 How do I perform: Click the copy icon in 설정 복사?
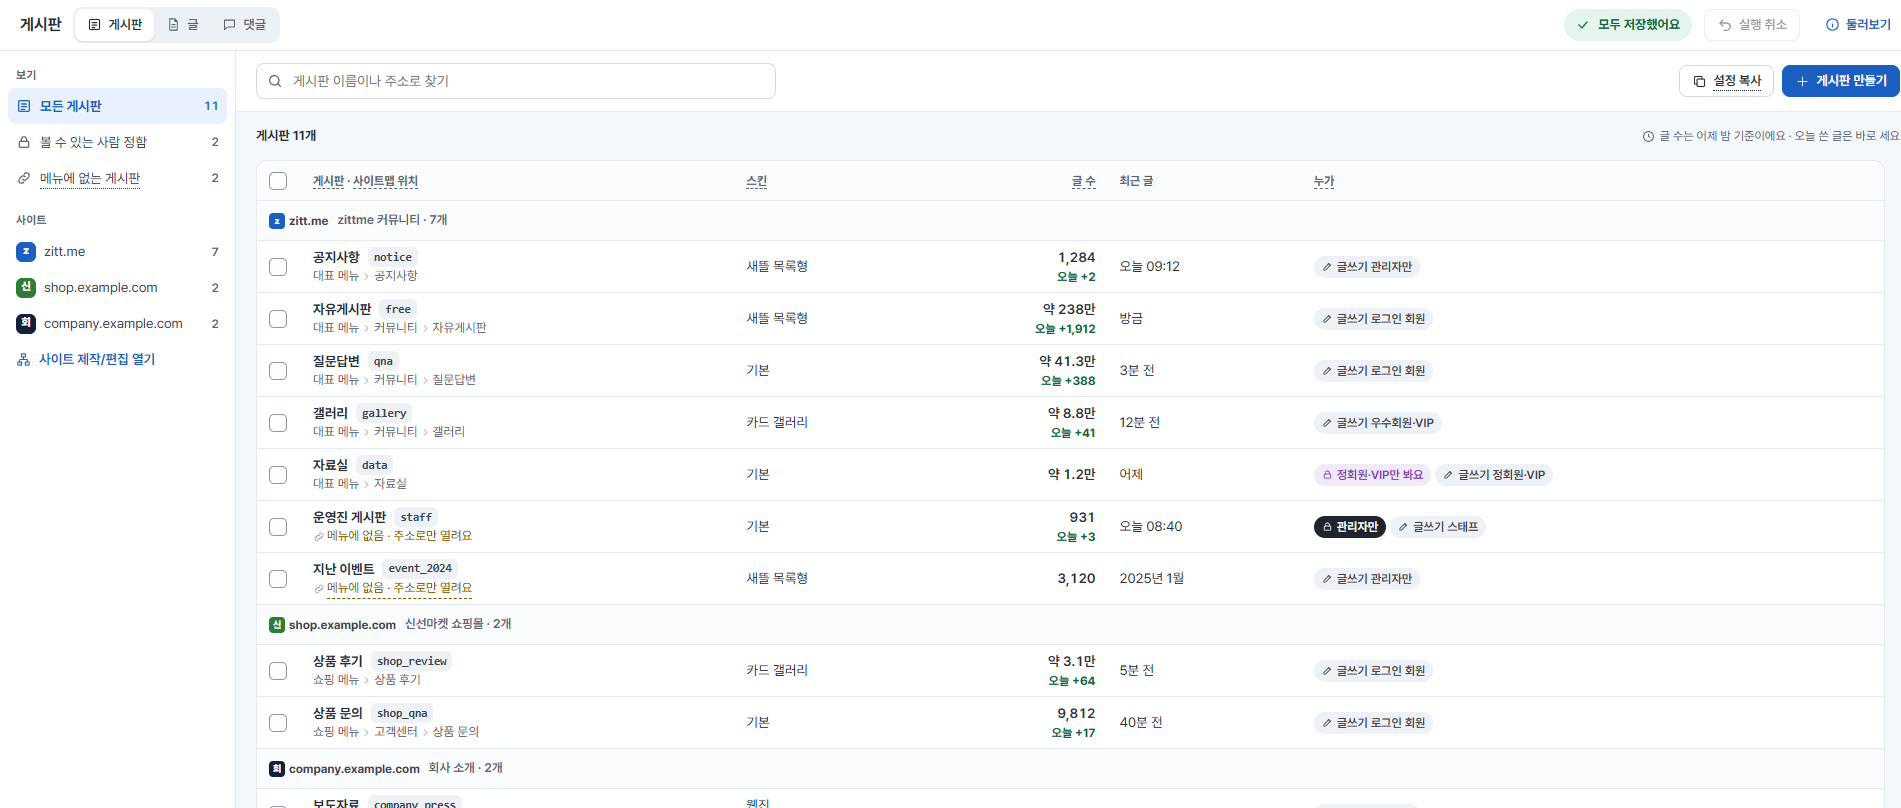[1699, 81]
